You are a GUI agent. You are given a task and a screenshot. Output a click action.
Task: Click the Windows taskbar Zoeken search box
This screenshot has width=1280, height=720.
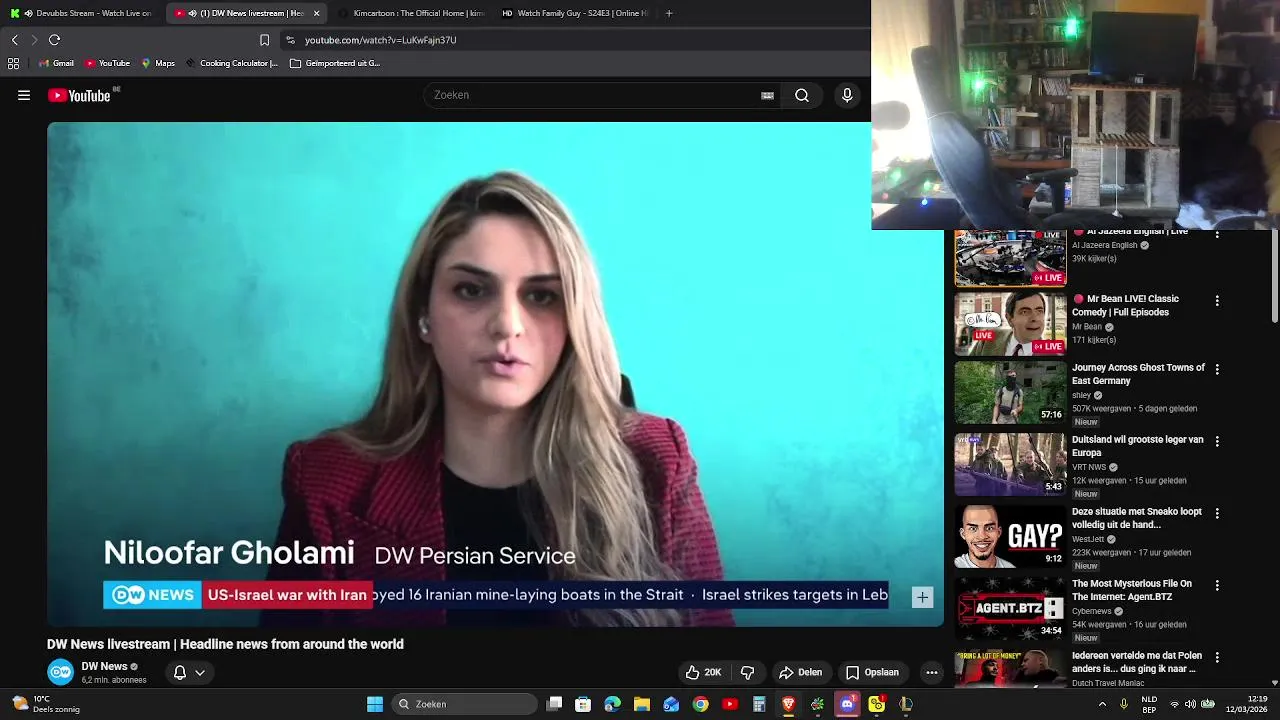pyautogui.click(x=464, y=704)
